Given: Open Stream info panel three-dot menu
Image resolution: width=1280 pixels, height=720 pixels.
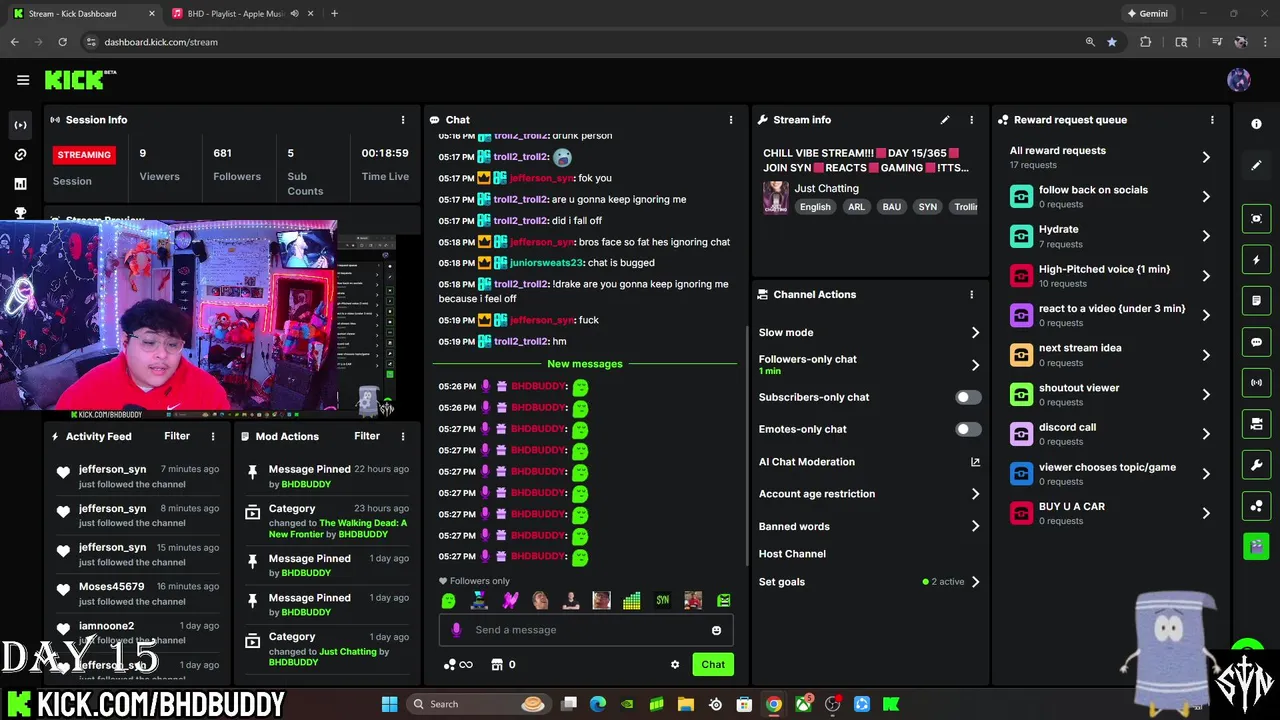Looking at the screenshot, I should coord(971,120).
